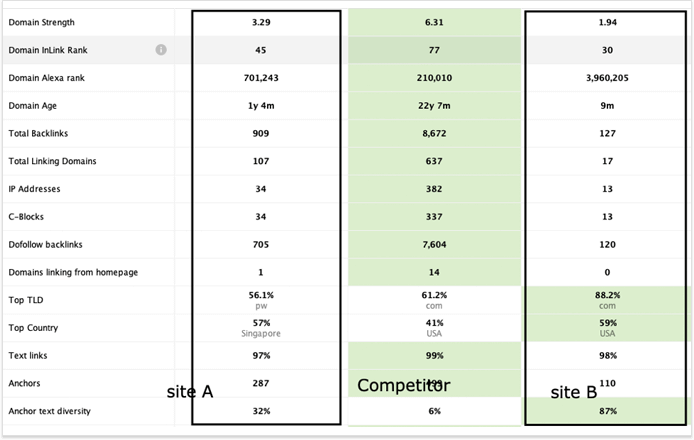The image size is (694, 440).
Task: Select the Domain Strength row label
Action: (41, 22)
